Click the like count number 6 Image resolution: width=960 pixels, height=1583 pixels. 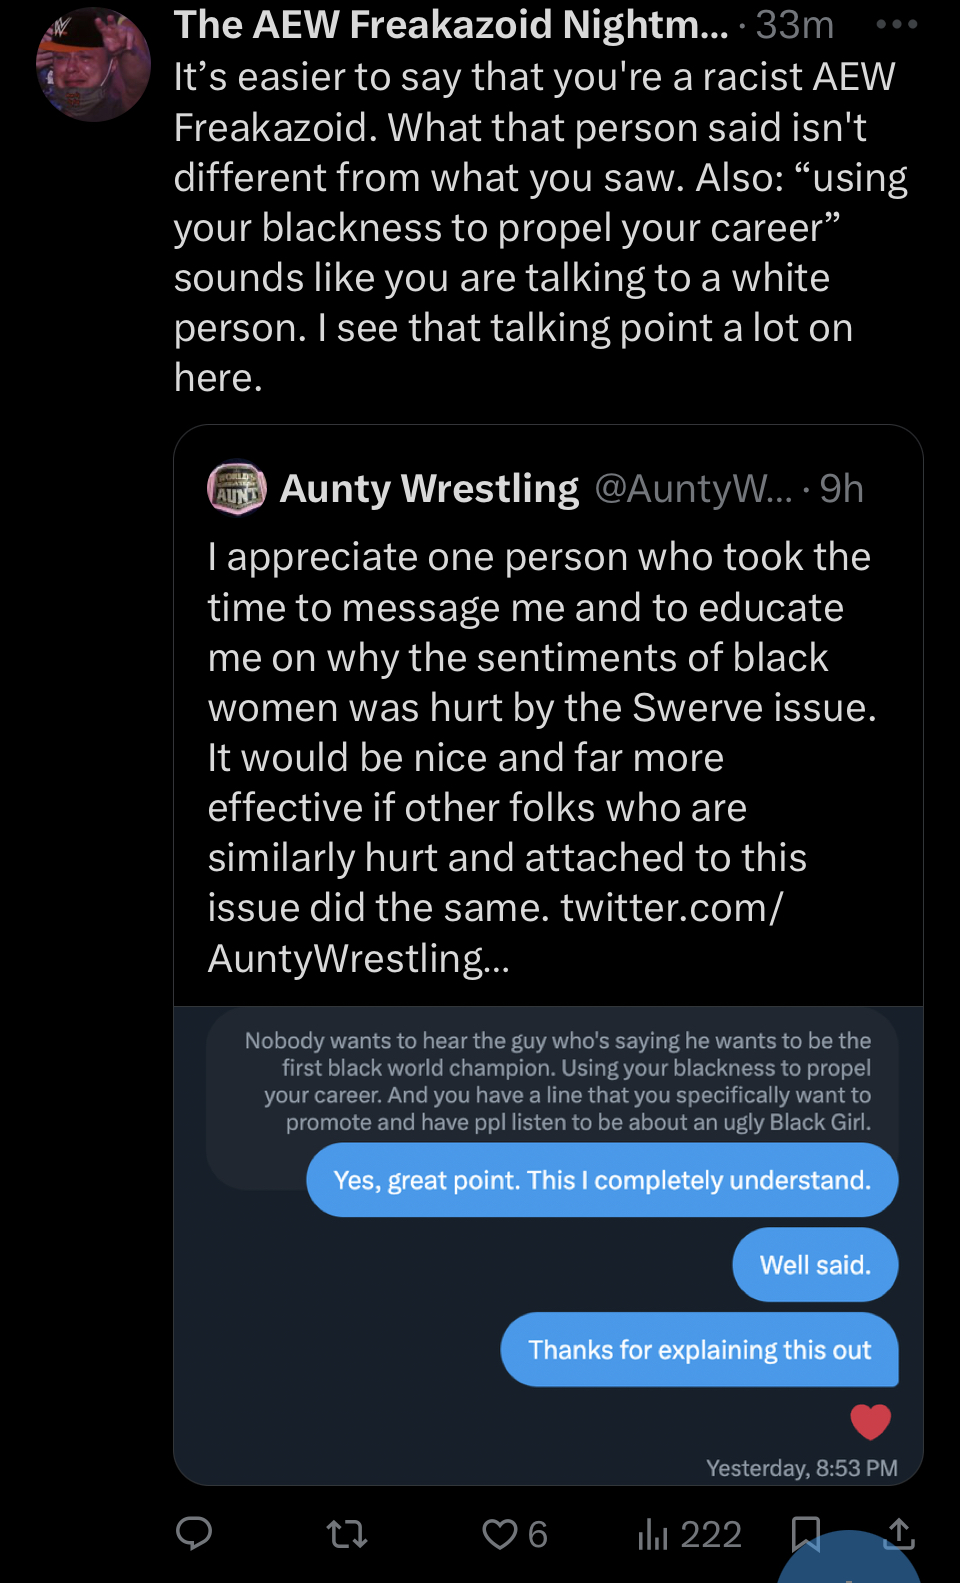point(538,1534)
